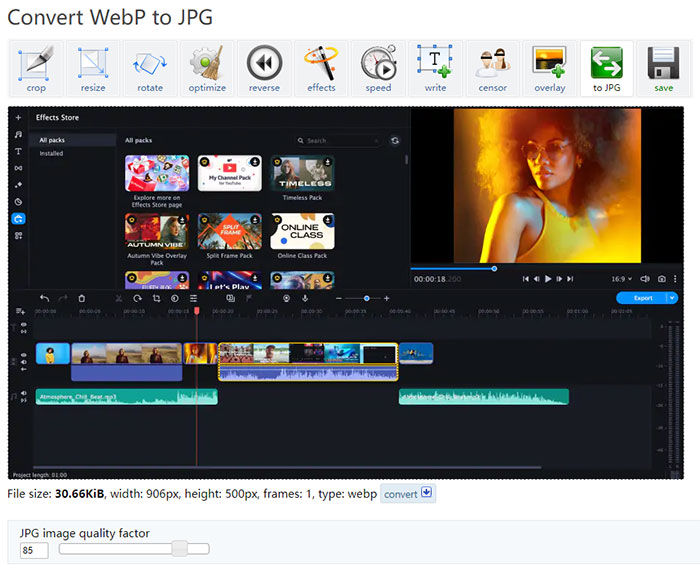The height and width of the screenshot is (570, 700).
Task: Select the Timeless Pack thumbnail
Action: coord(302,173)
